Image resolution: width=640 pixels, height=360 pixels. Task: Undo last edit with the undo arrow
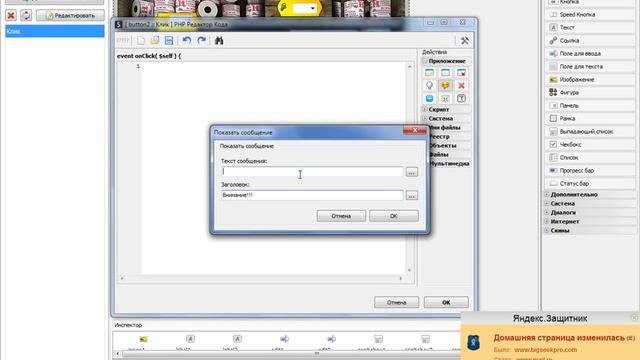point(187,40)
